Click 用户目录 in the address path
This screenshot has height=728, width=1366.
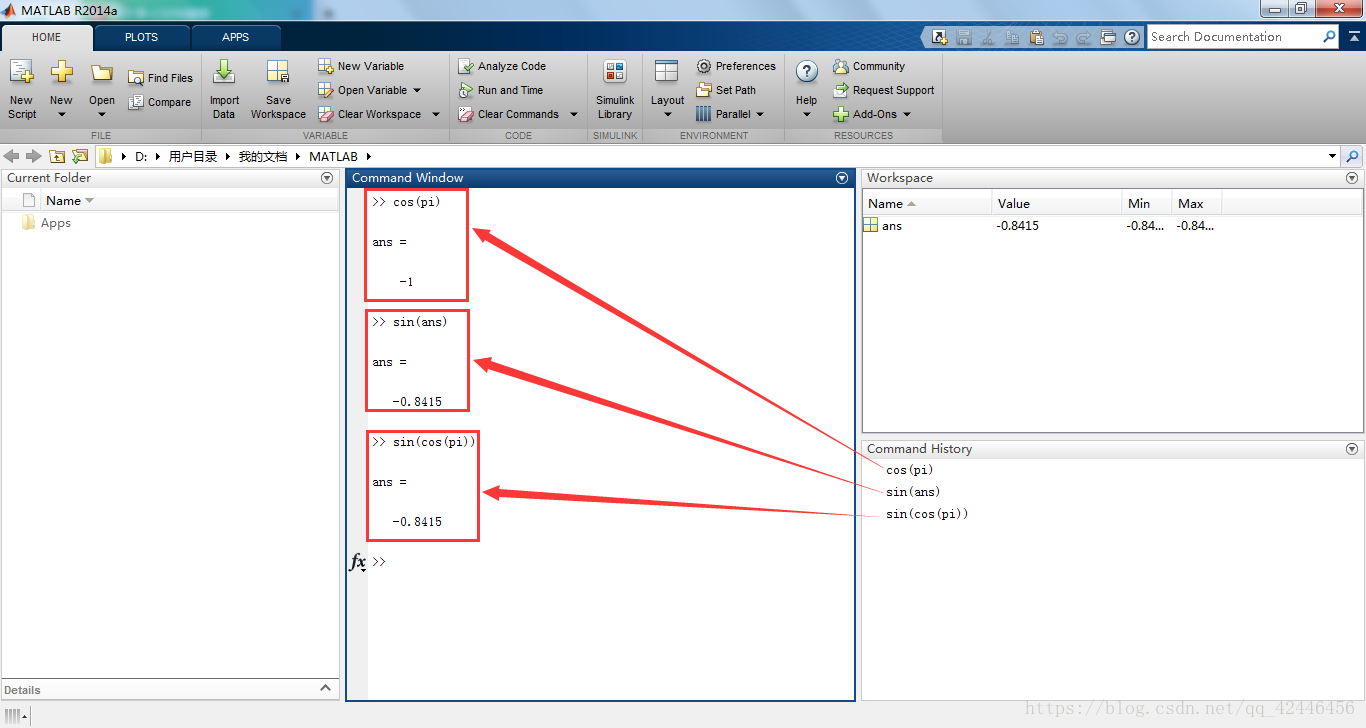pyautogui.click(x=193, y=156)
